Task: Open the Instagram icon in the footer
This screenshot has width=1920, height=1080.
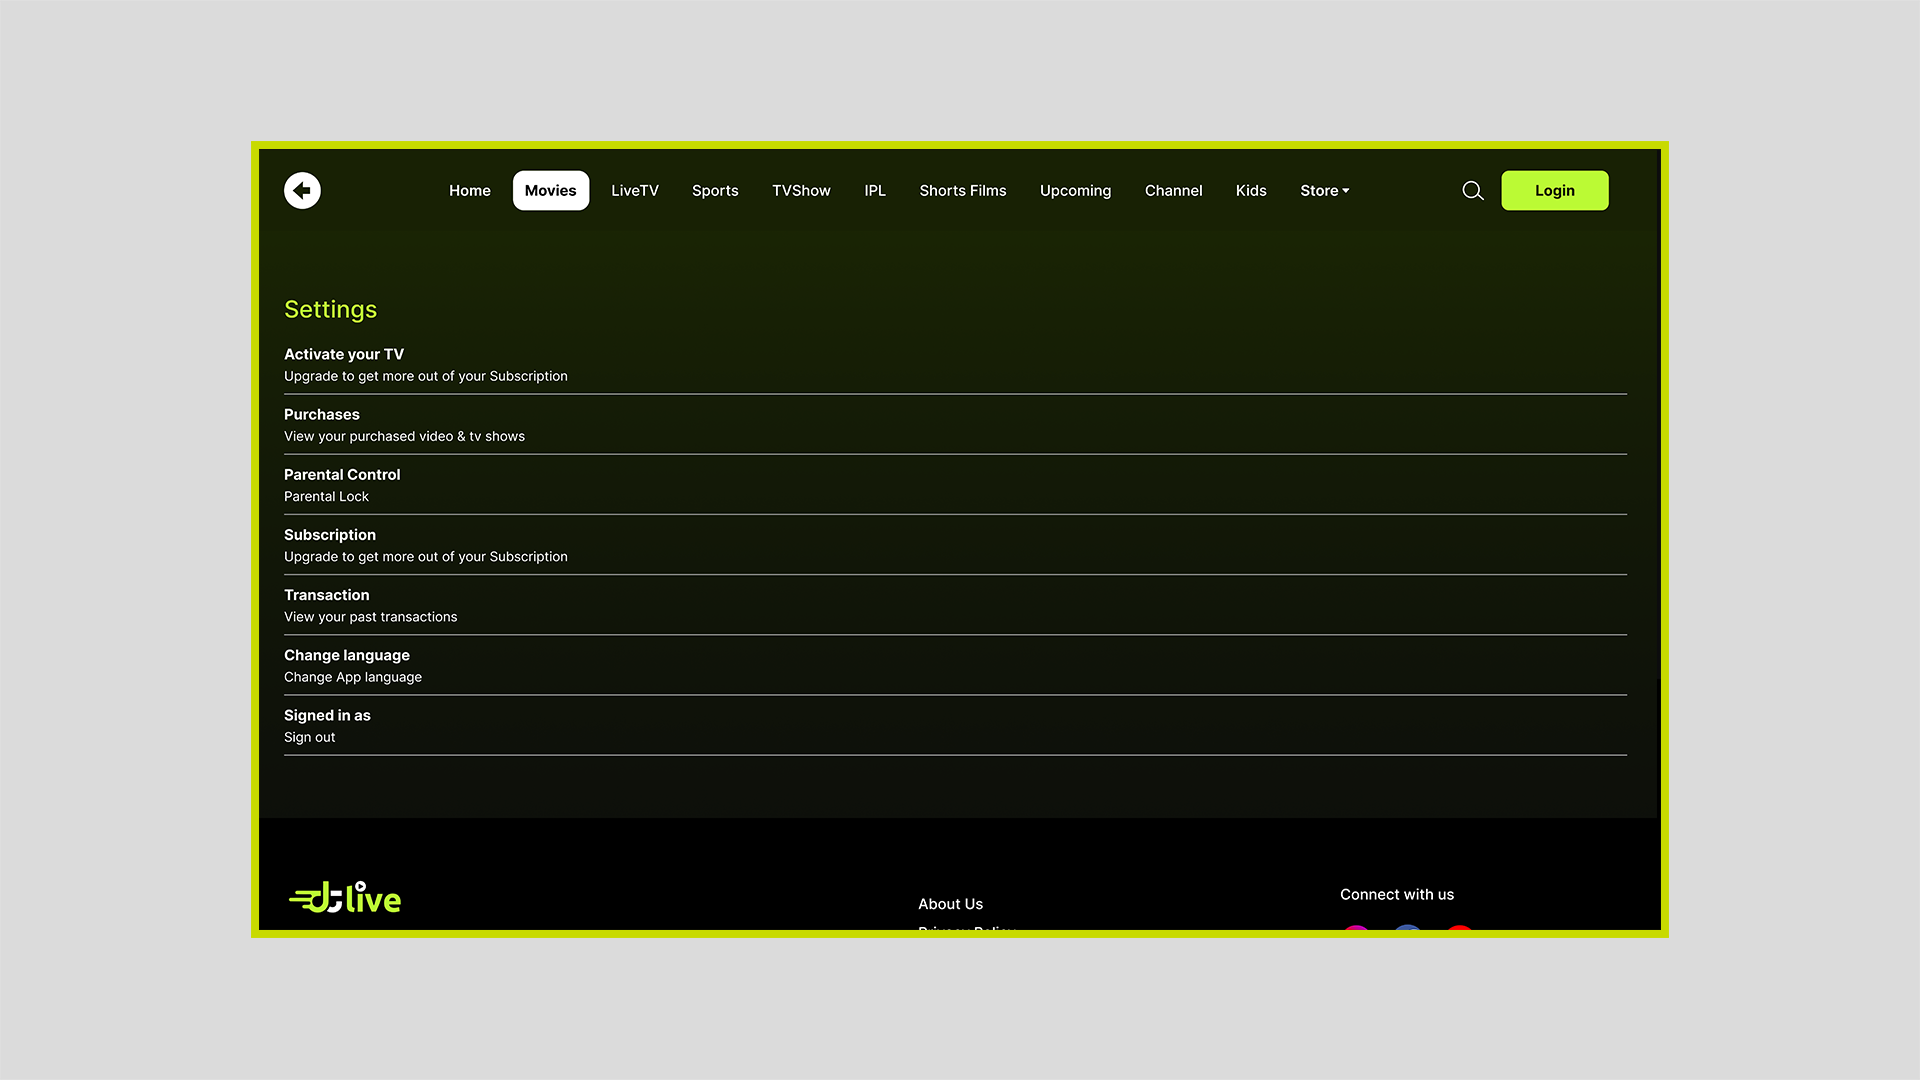Action: point(1355,935)
